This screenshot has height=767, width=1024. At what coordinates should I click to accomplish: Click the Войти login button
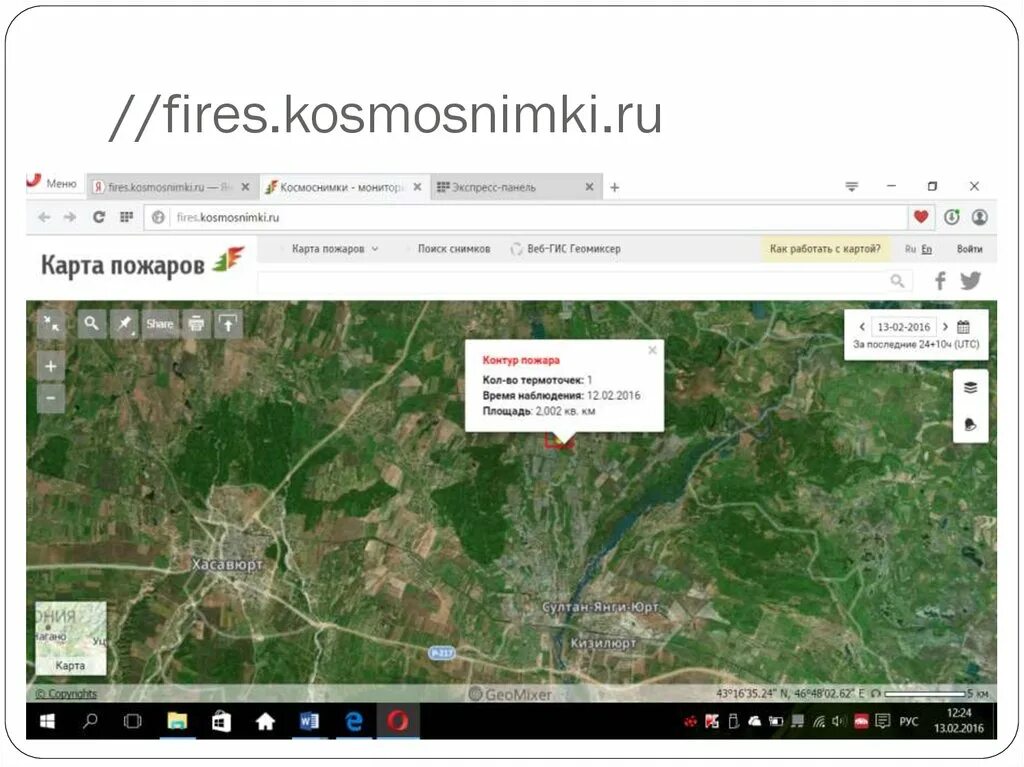click(x=969, y=249)
